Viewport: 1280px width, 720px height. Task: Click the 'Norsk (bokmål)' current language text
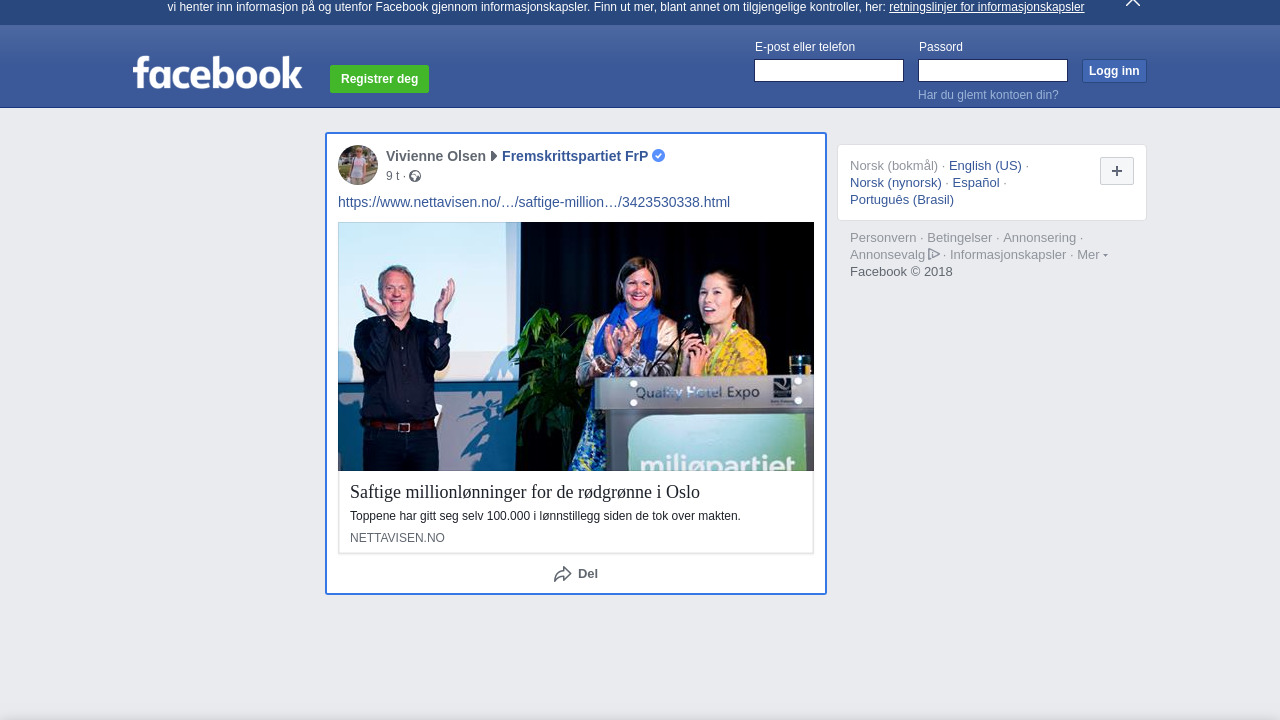point(894,166)
